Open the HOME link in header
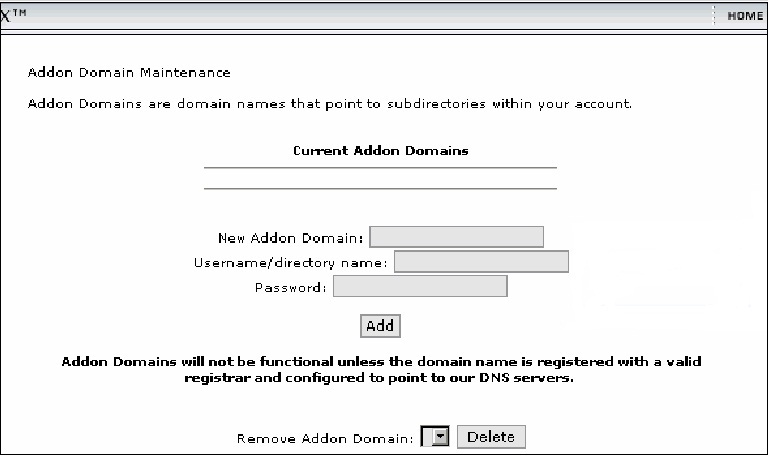Viewport: 768px width, 457px height. (745, 16)
